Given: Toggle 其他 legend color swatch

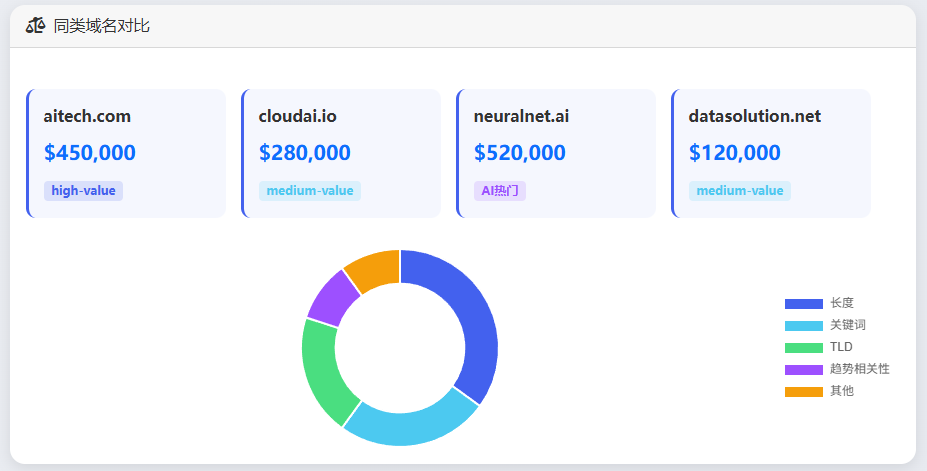Looking at the screenshot, I should click(x=803, y=391).
